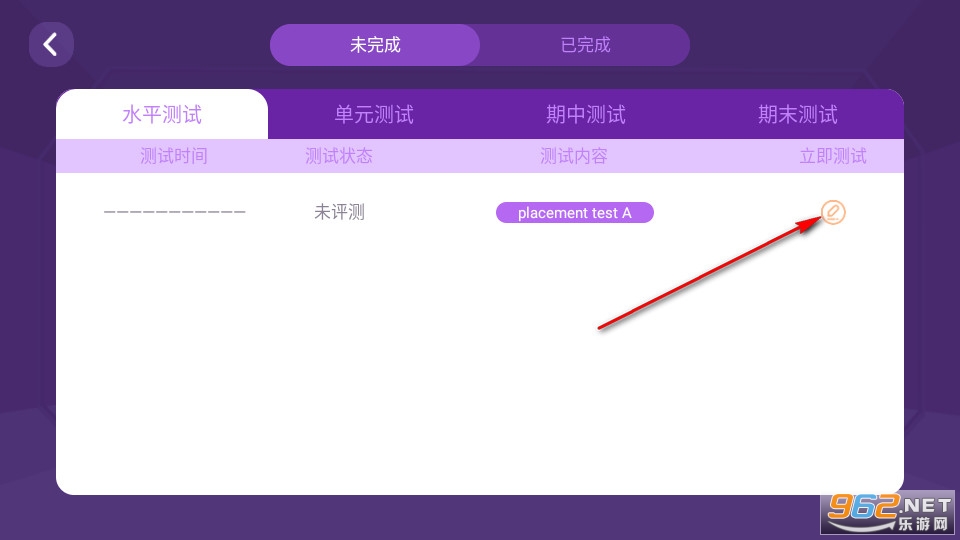Switch to the 期末测试 tab
Image resolution: width=960 pixels, height=540 pixels.
797,115
